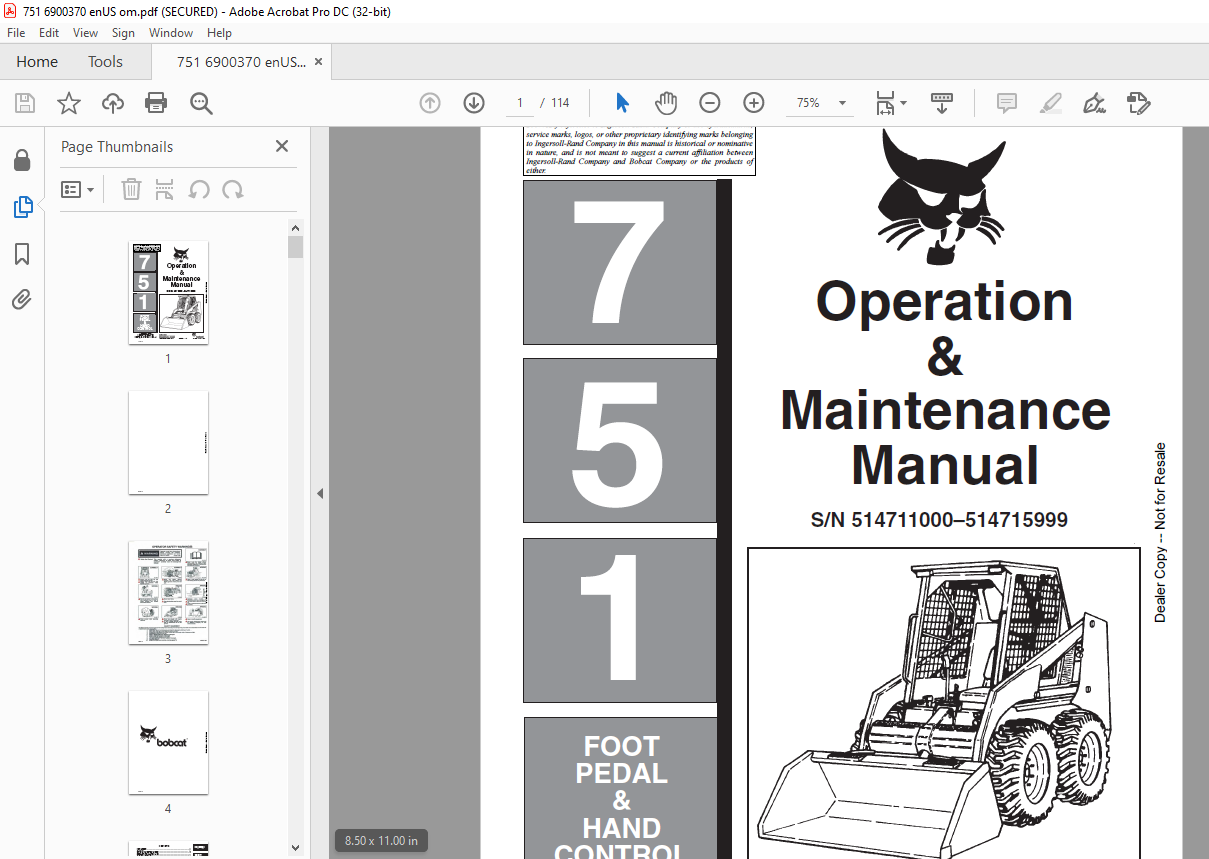The height and width of the screenshot is (859, 1209).
Task: Bookmark the file with the star icon
Action: [x=68, y=103]
